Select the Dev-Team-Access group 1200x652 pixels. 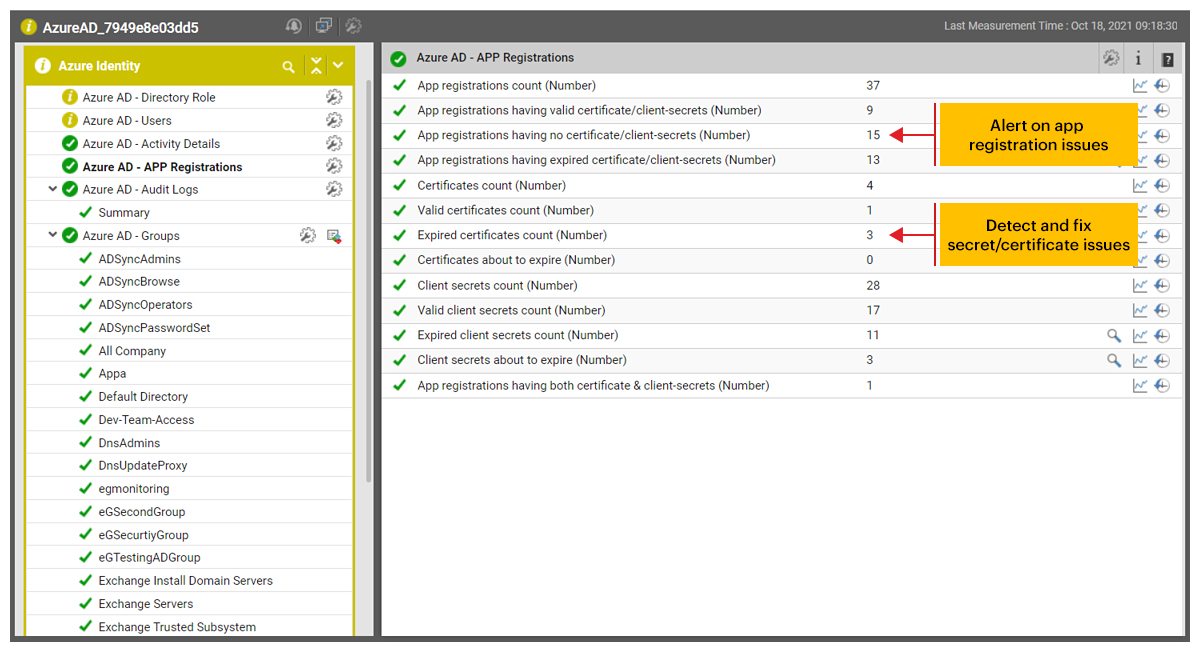tap(146, 420)
